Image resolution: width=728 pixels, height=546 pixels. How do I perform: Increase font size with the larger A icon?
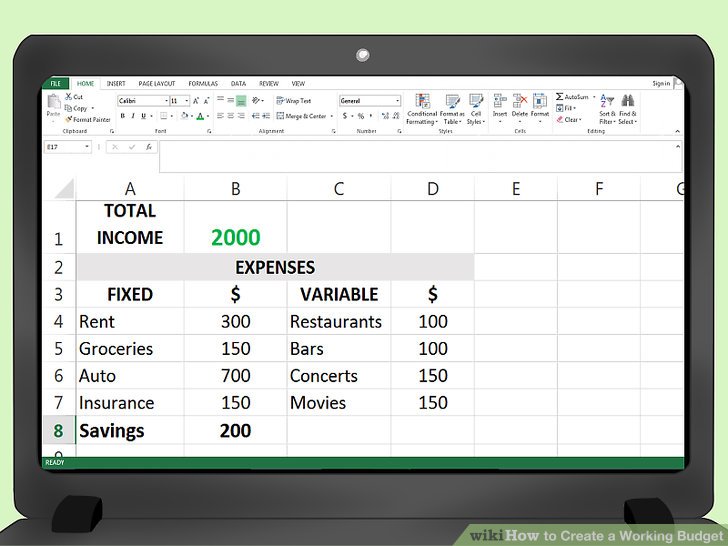[x=196, y=101]
